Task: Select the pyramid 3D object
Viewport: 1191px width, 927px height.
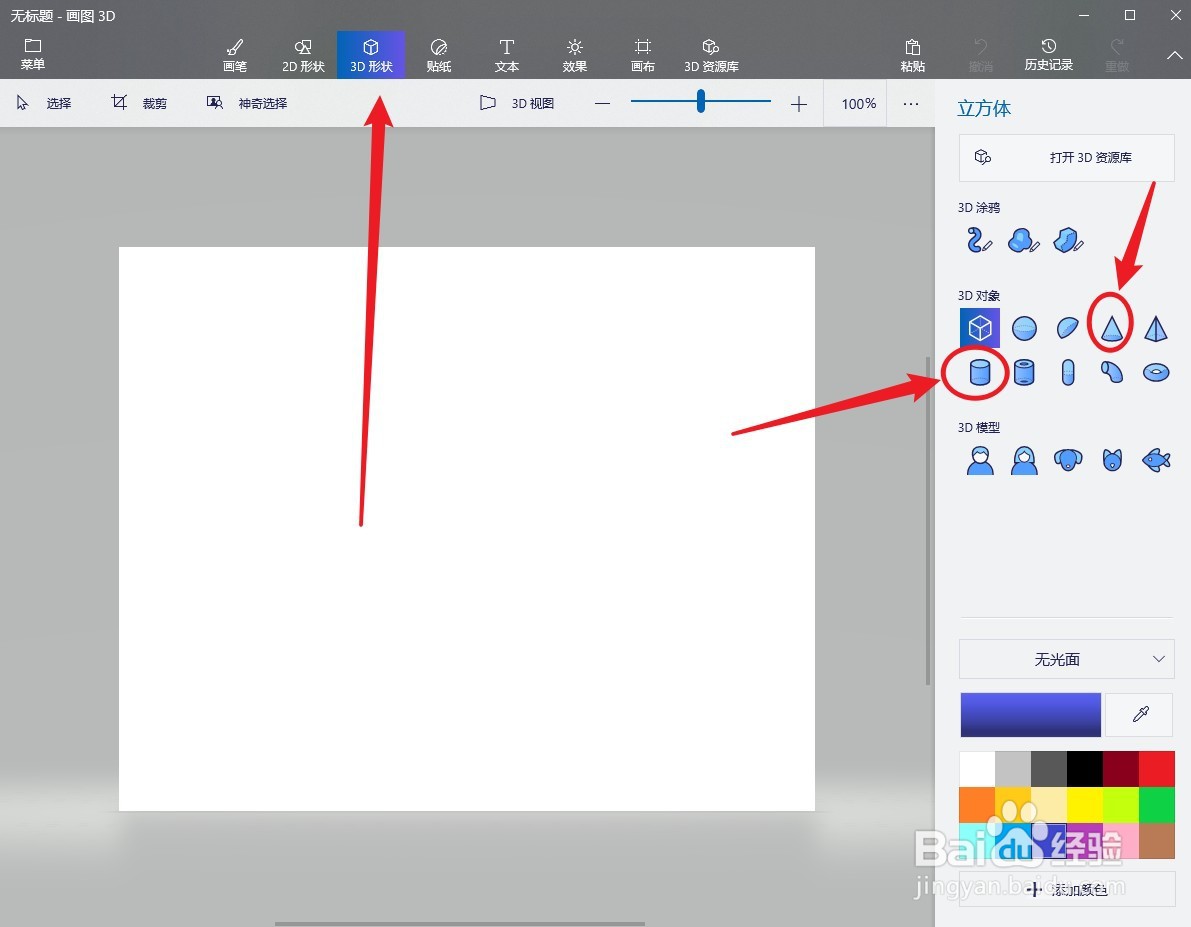Action: click(1156, 328)
